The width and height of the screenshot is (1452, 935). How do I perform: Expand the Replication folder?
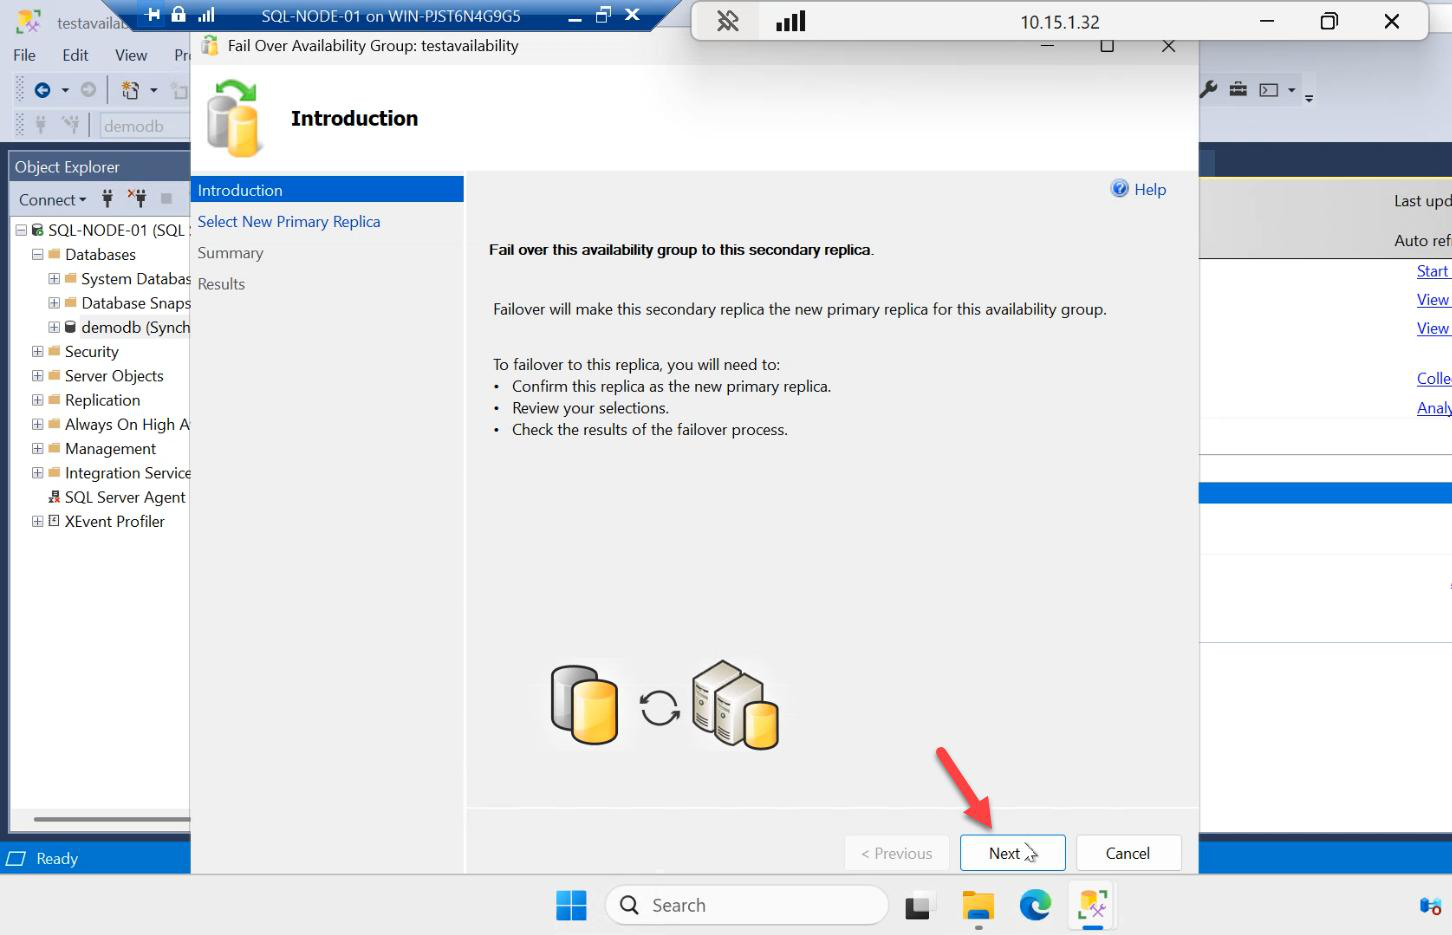click(37, 399)
